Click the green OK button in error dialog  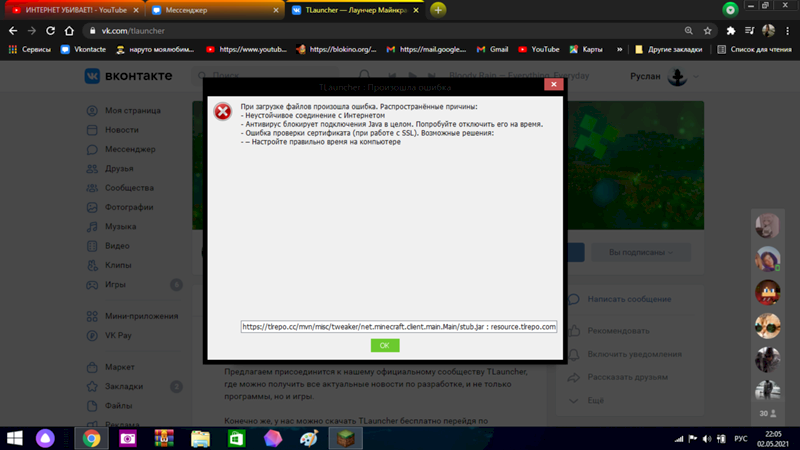[x=384, y=345]
